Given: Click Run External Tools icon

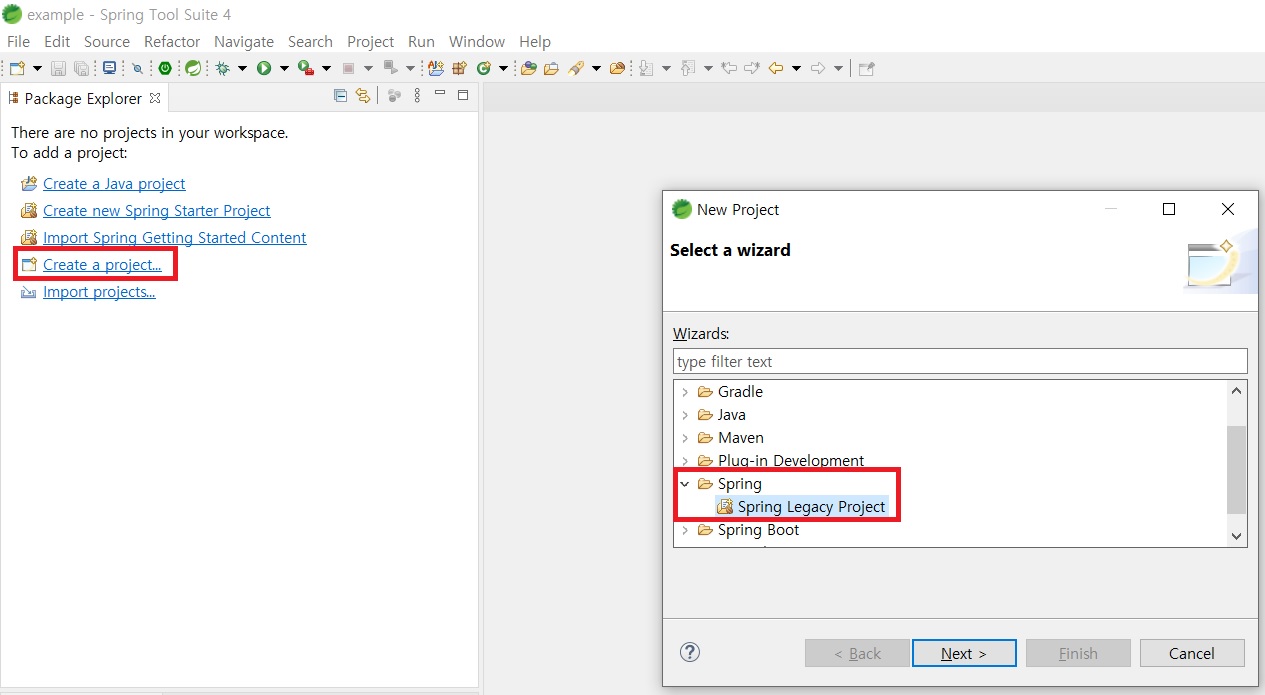Looking at the screenshot, I should click(306, 68).
